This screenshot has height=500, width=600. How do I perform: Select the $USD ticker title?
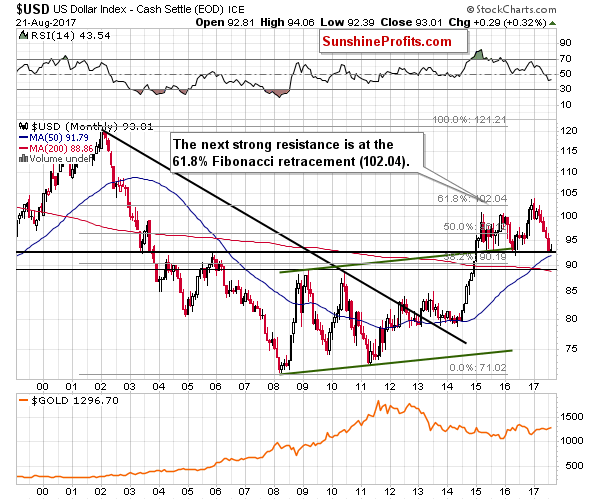tap(33, 8)
